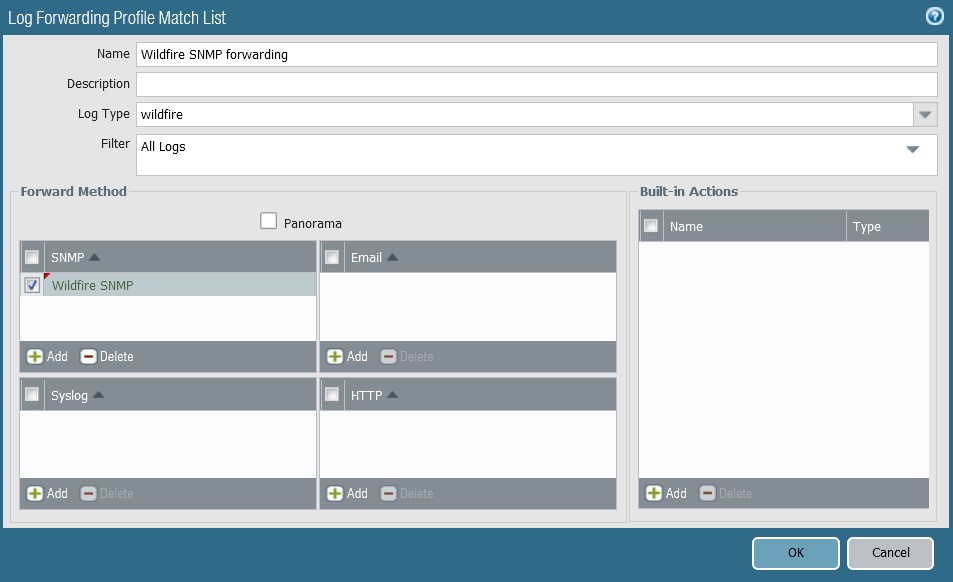
Task: Click the Cancel button
Action: (x=890, y=553)
